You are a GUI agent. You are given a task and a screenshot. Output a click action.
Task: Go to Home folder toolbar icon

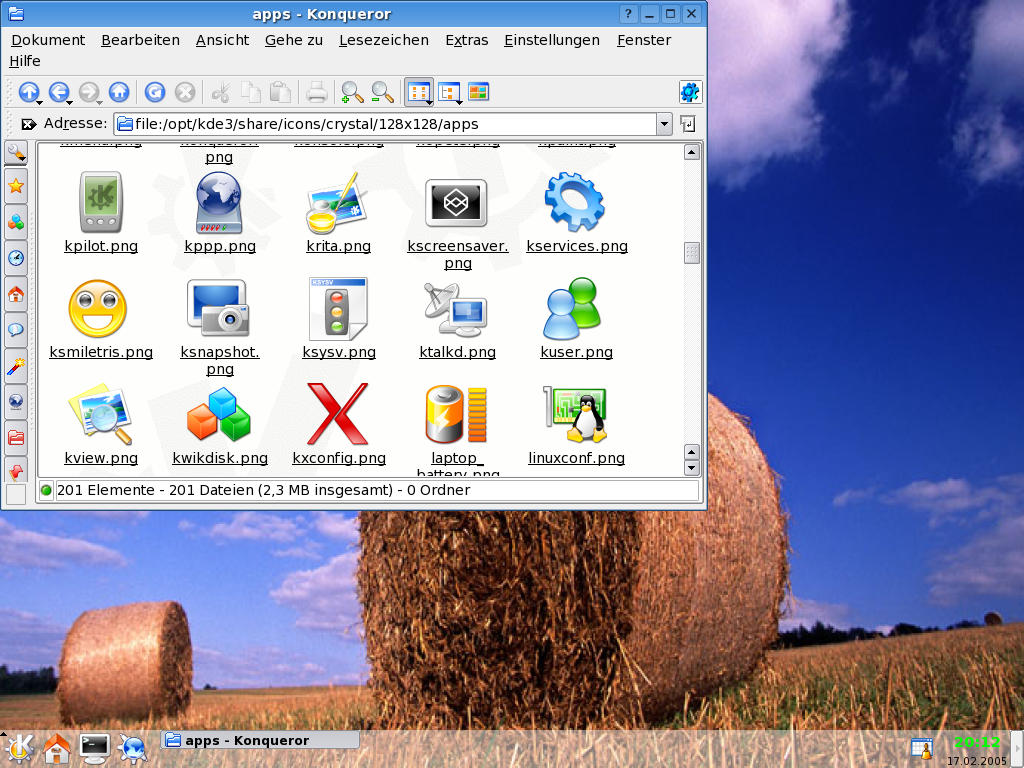click(119, 92)
